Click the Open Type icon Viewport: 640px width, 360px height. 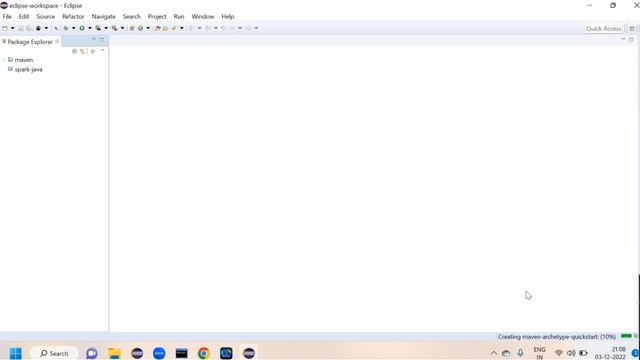tap(158, 28)
